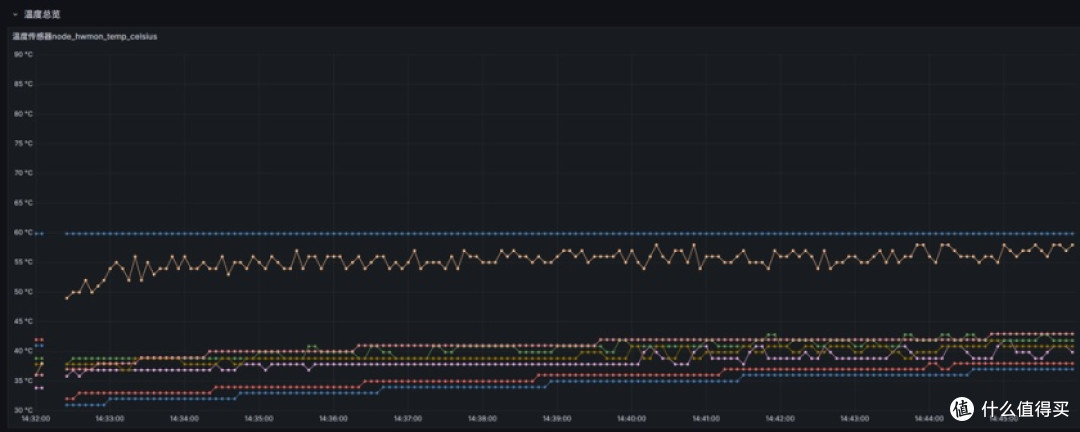Click the 70 °C y-axis label

(x=23, y=173)
